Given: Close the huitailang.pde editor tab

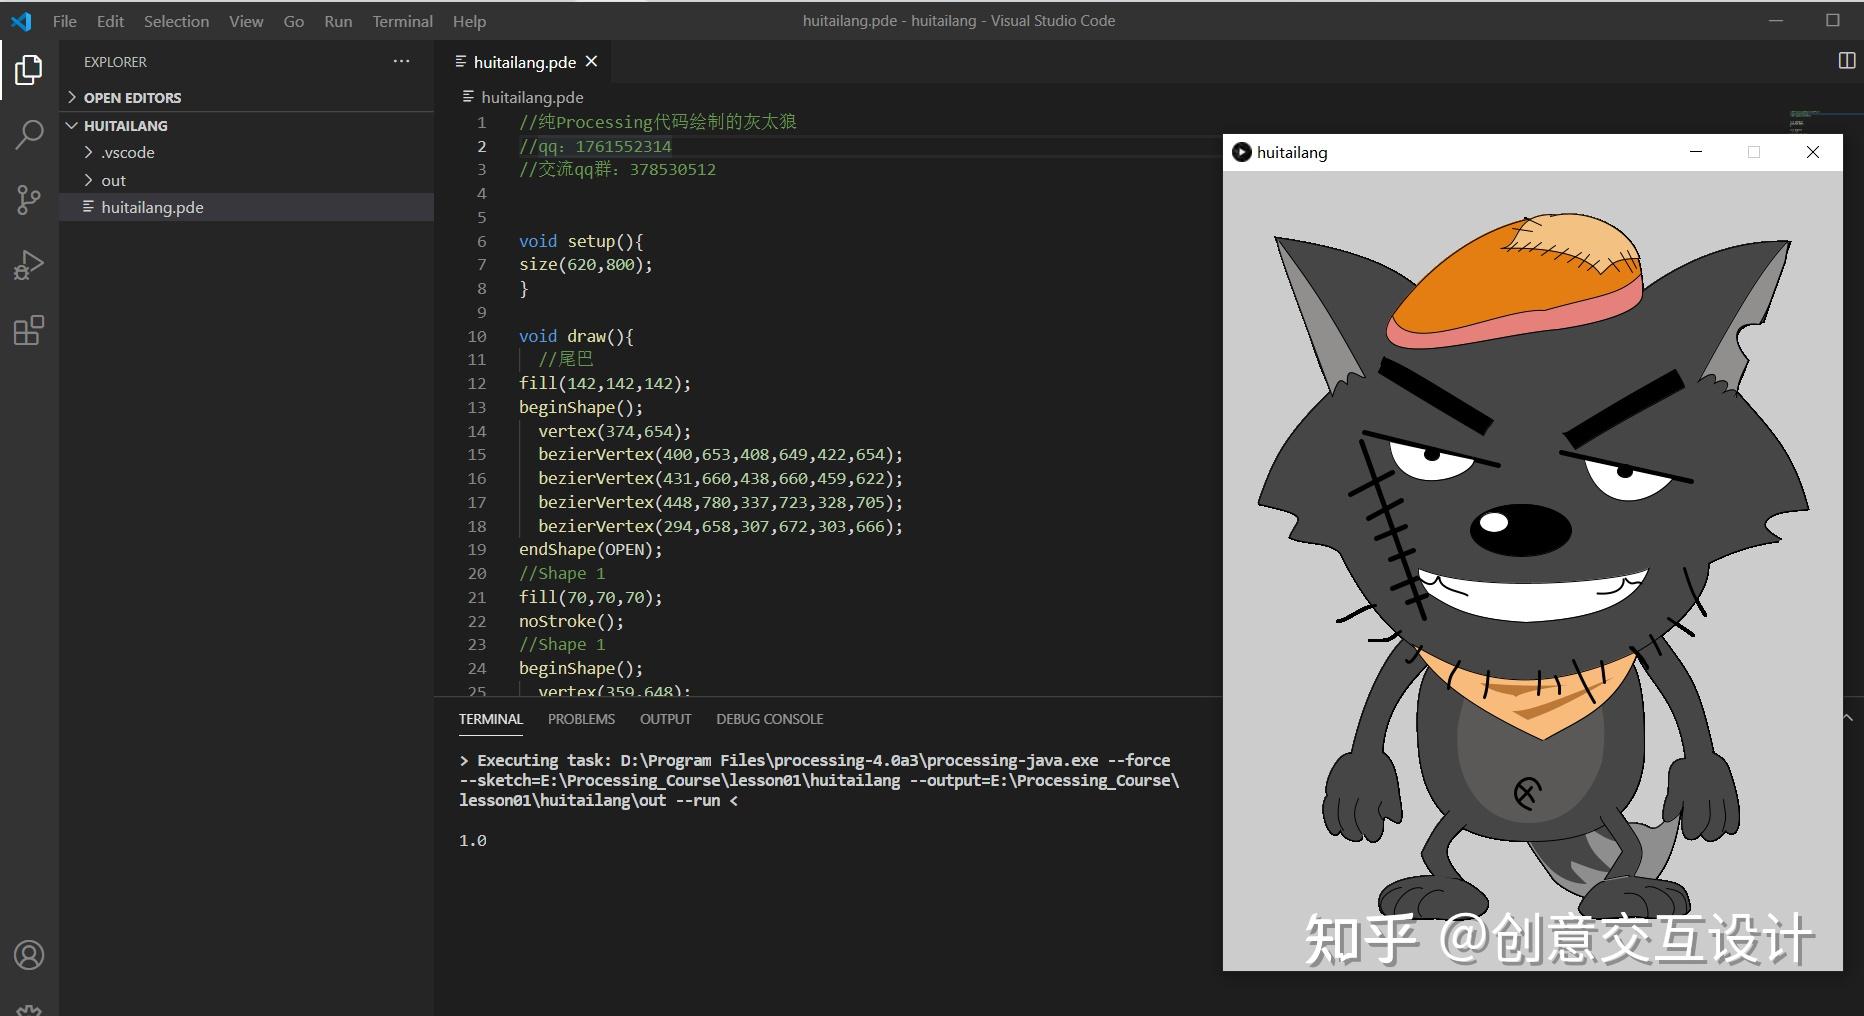Looking at the screenshot, I should [x=591, y=61].
